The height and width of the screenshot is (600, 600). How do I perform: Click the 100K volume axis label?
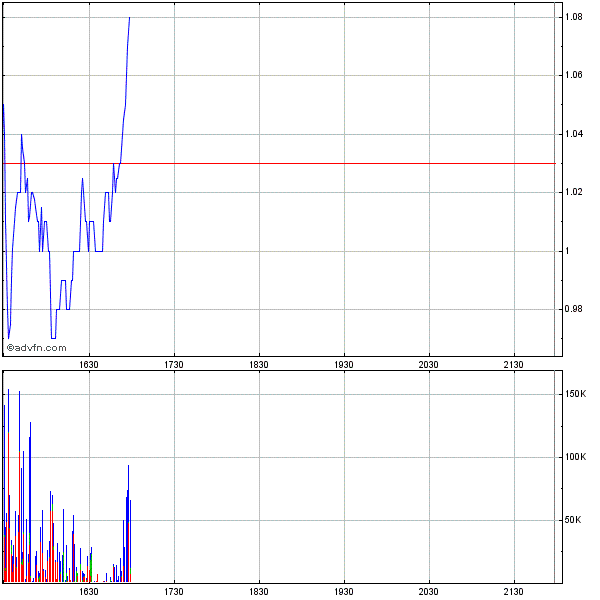(x=576, y=457)
